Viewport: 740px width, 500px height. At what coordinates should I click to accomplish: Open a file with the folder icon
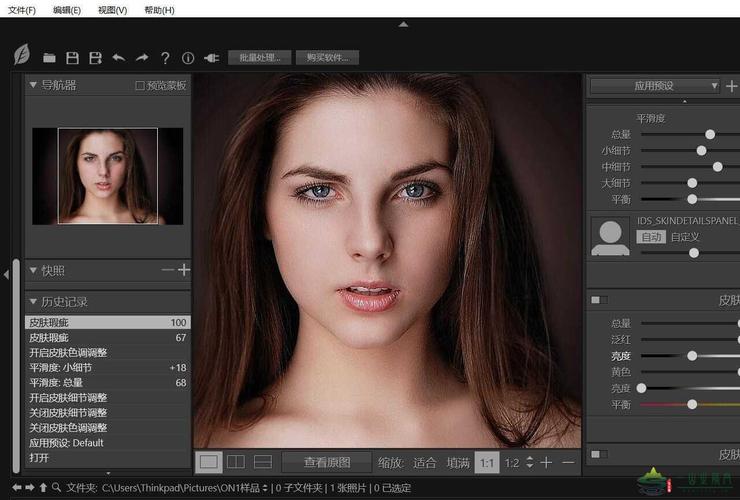(49, 58)
